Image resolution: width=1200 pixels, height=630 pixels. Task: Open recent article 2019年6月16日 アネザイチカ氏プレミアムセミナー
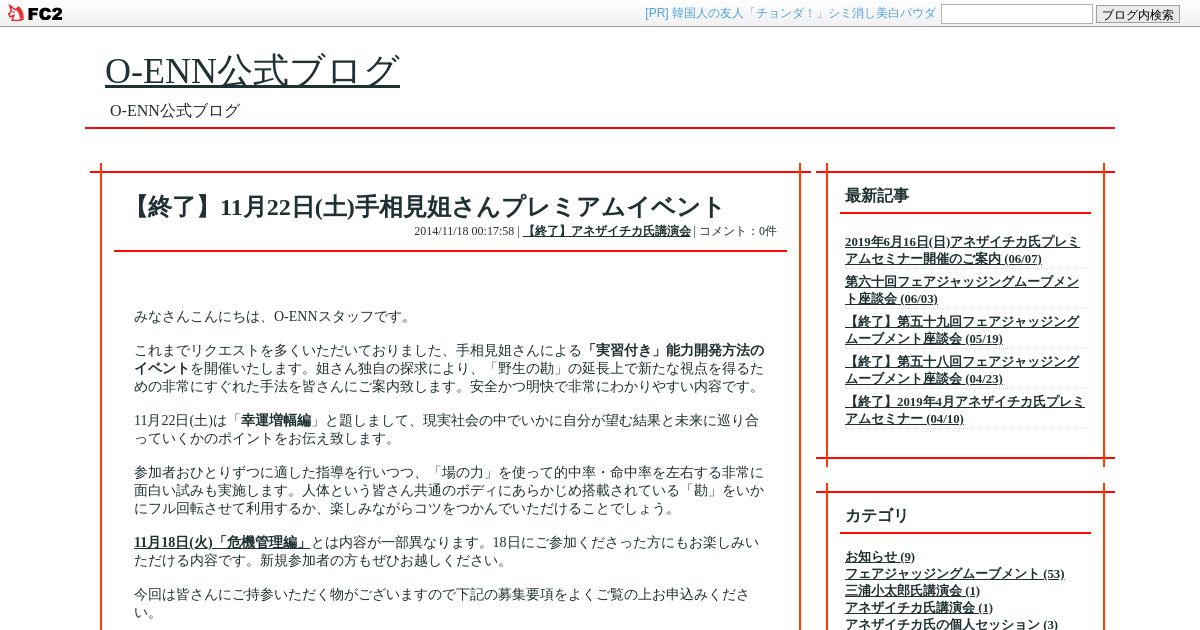click(x=962, y=250)
